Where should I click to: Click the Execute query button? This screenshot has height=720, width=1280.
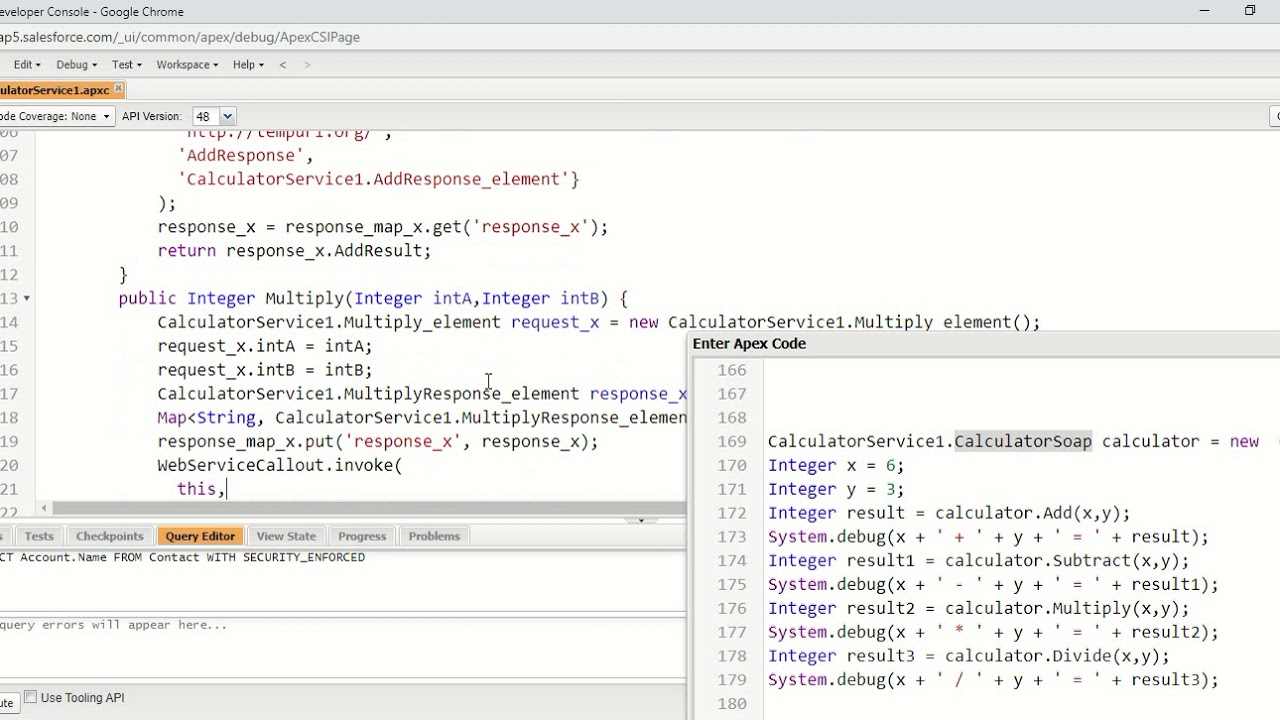(x=7, y=703)
